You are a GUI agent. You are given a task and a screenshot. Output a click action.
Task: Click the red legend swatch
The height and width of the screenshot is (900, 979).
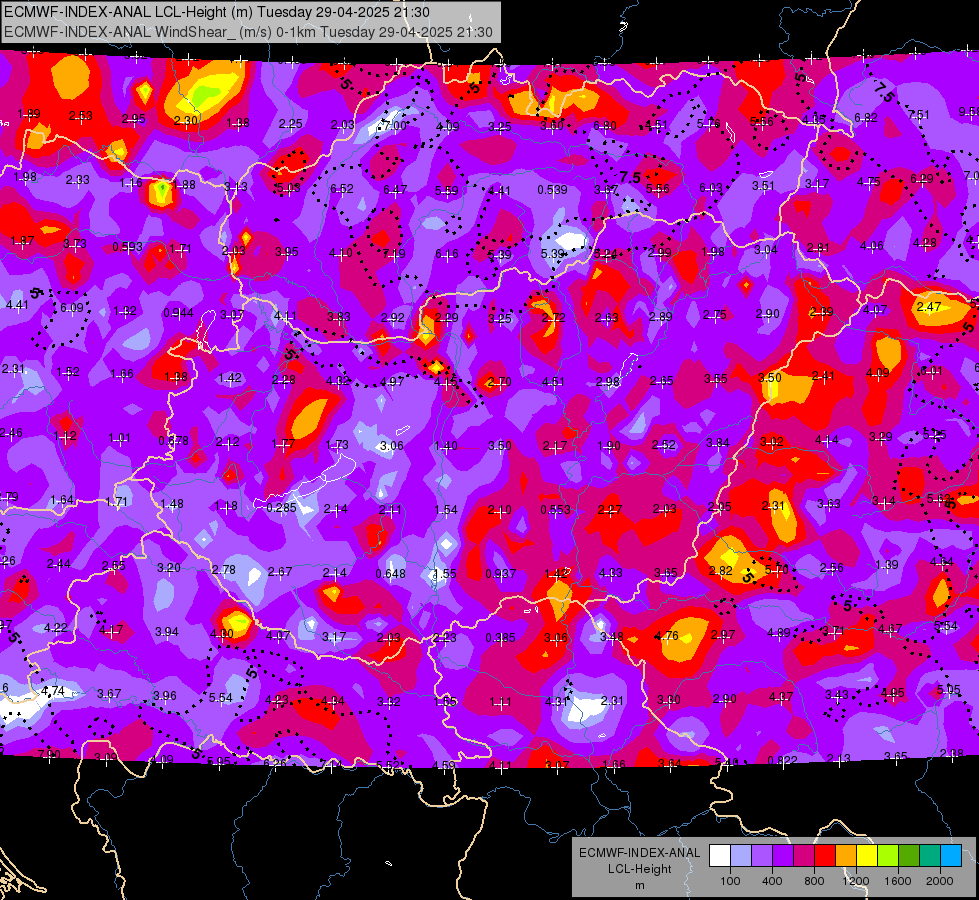point(825,856)
